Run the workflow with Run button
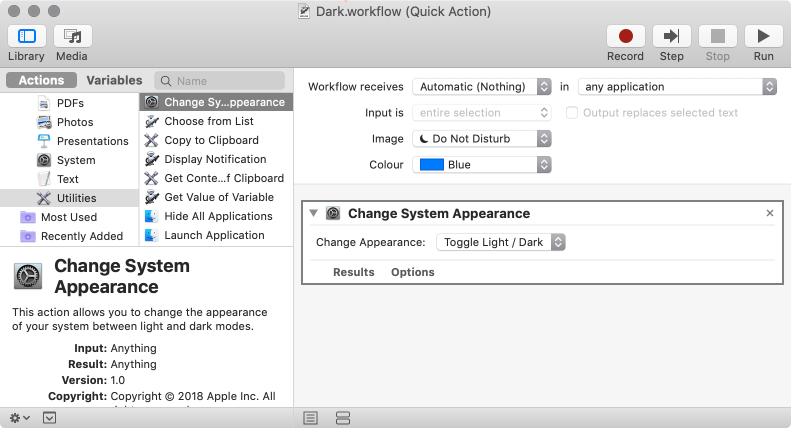The width and height of the screenshot is (791, 428). point(763,36)
